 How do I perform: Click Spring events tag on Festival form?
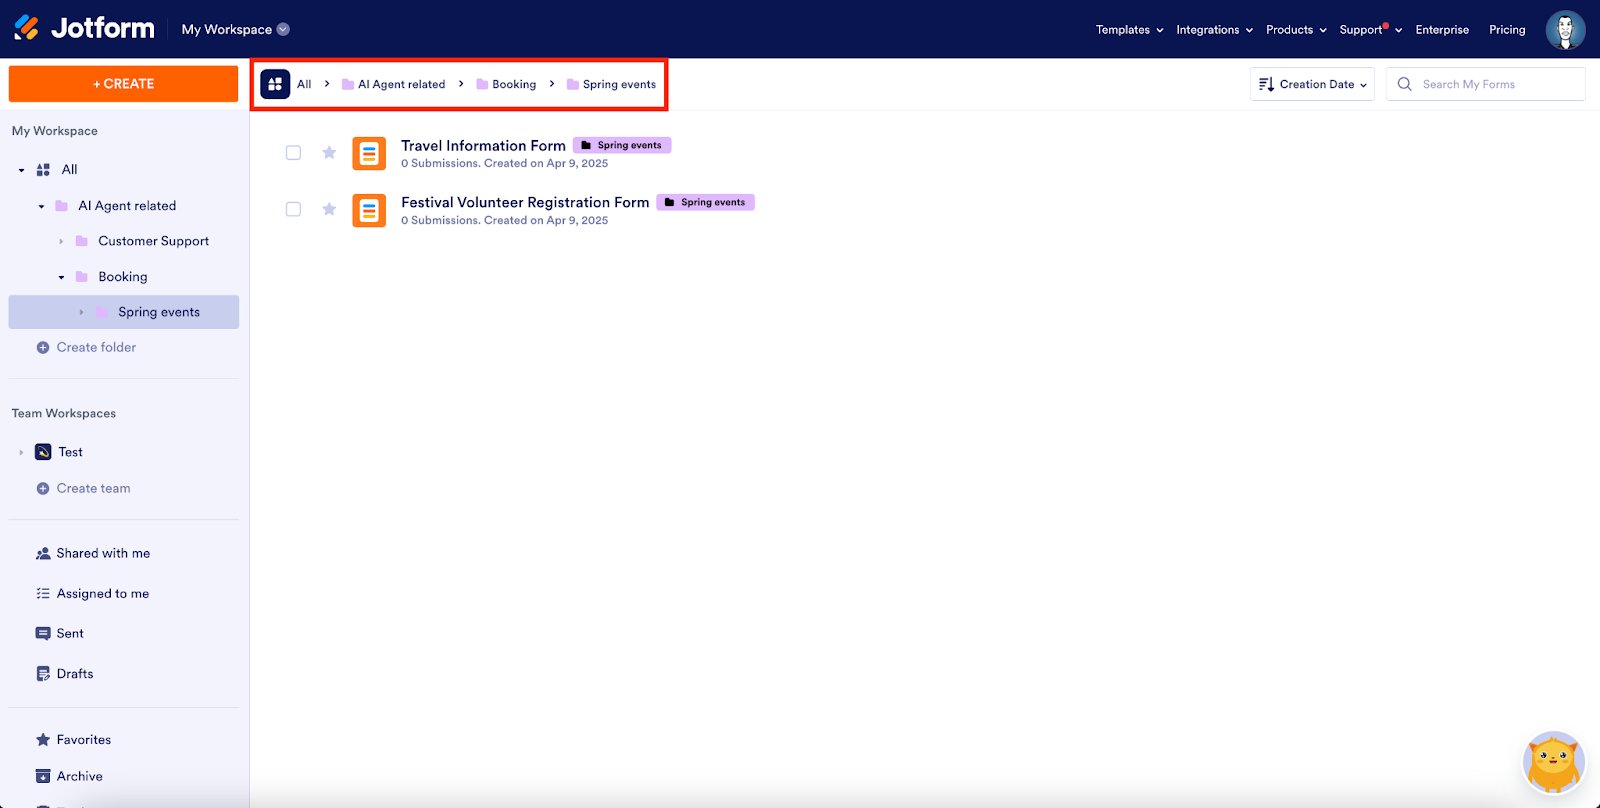[706, 202]
